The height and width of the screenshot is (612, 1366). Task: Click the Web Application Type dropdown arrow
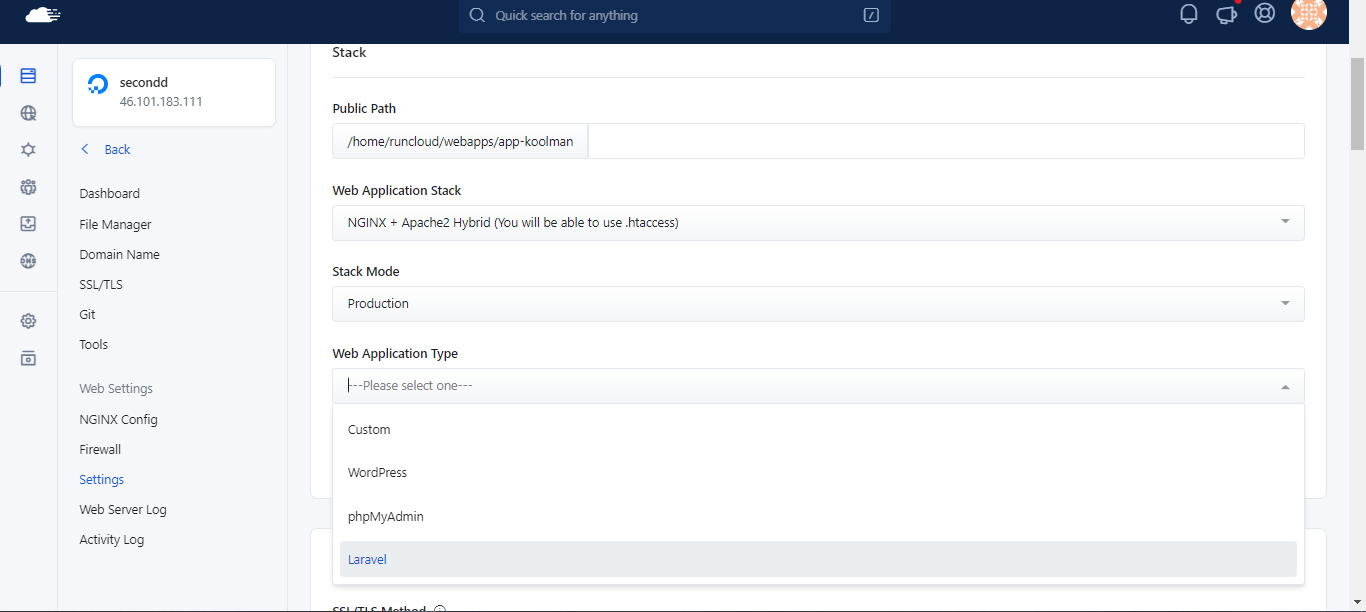click(1285, 386)
